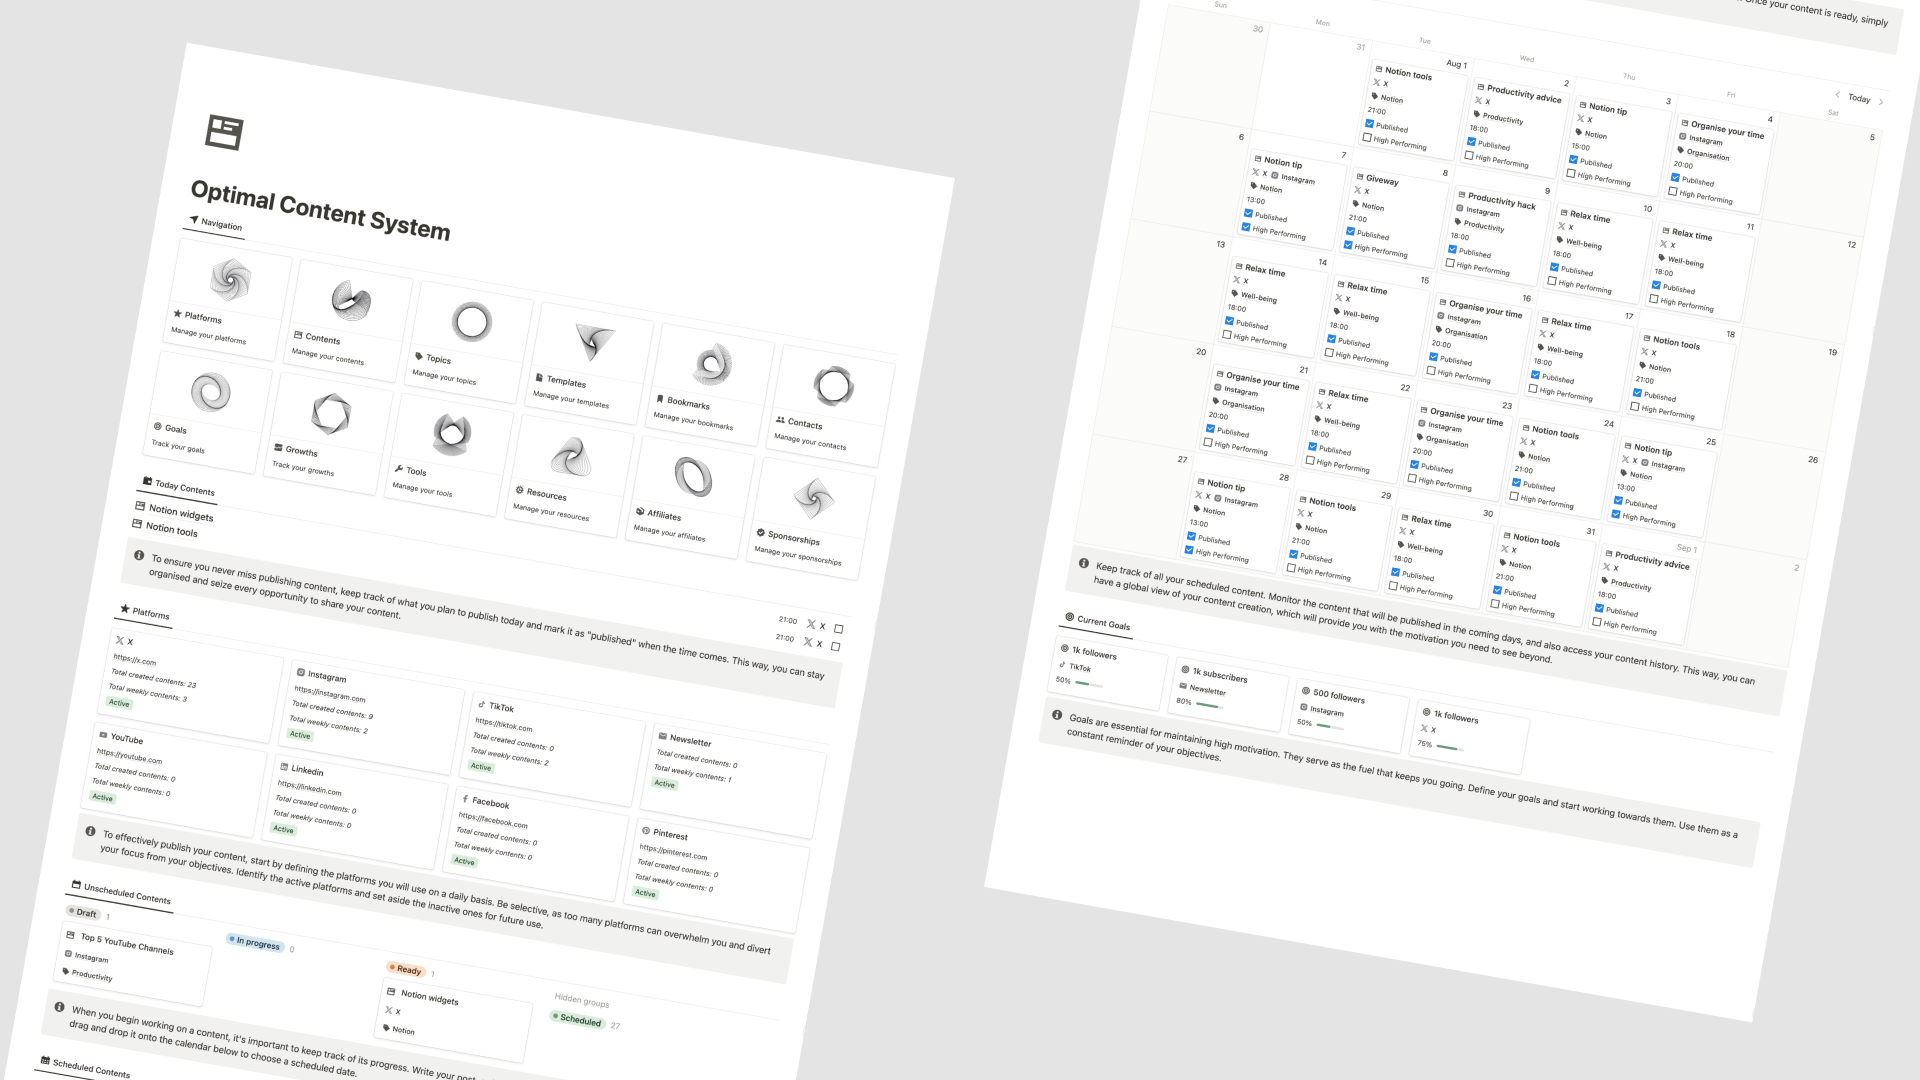Click the Optimal Content System page logo icon
This screenshot has height=1080, width=1920.
pyautogui.click(x=224, y=132)
